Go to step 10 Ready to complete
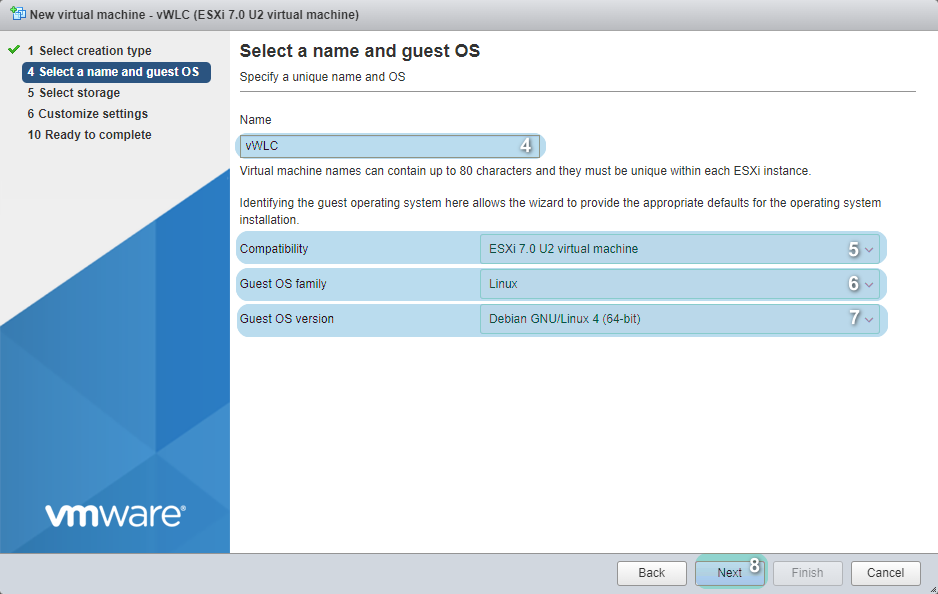Image resolution: width=938 pixels, height=594 pixels. (x=89, y=135)
